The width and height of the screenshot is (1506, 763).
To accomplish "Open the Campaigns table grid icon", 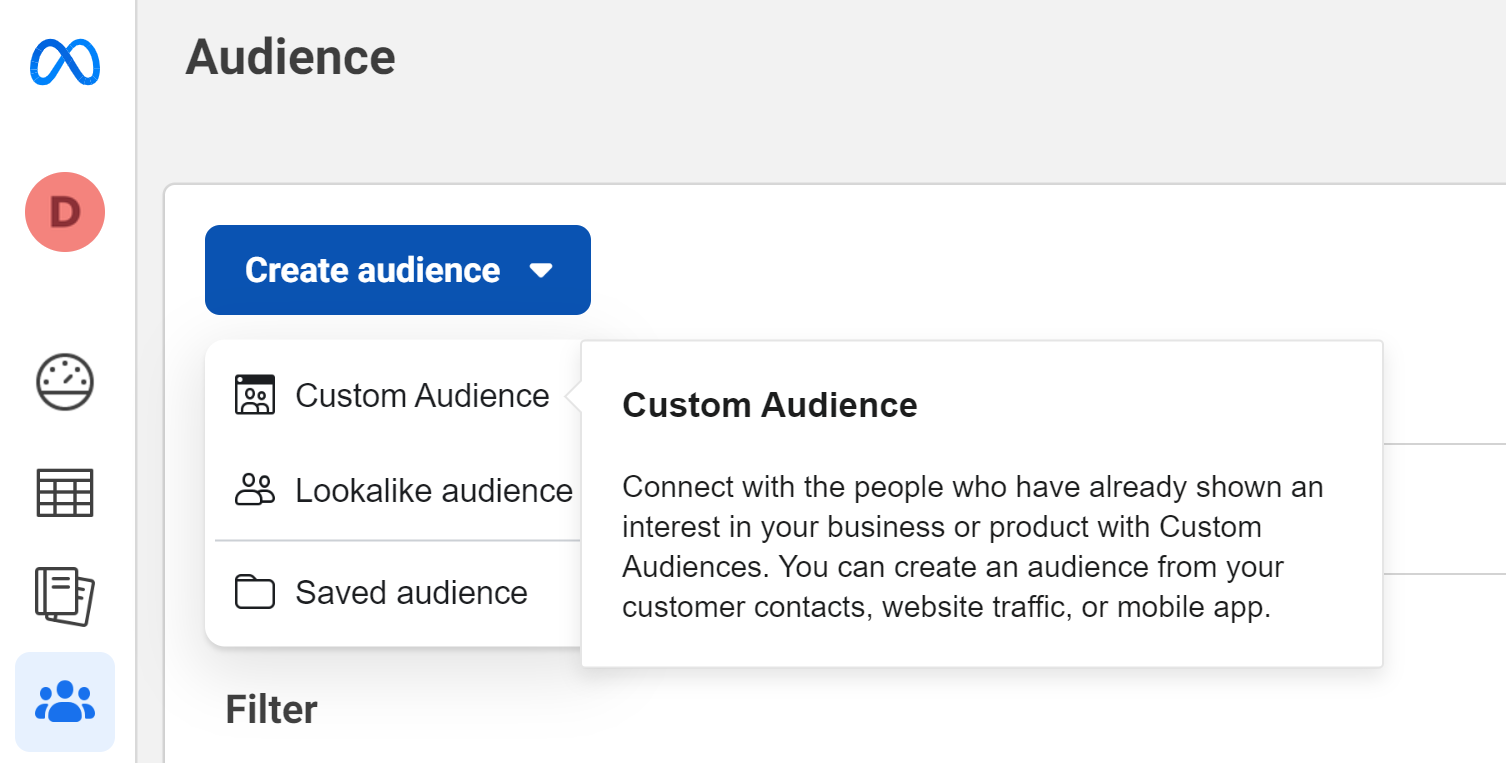I will (x=65, y=492).
